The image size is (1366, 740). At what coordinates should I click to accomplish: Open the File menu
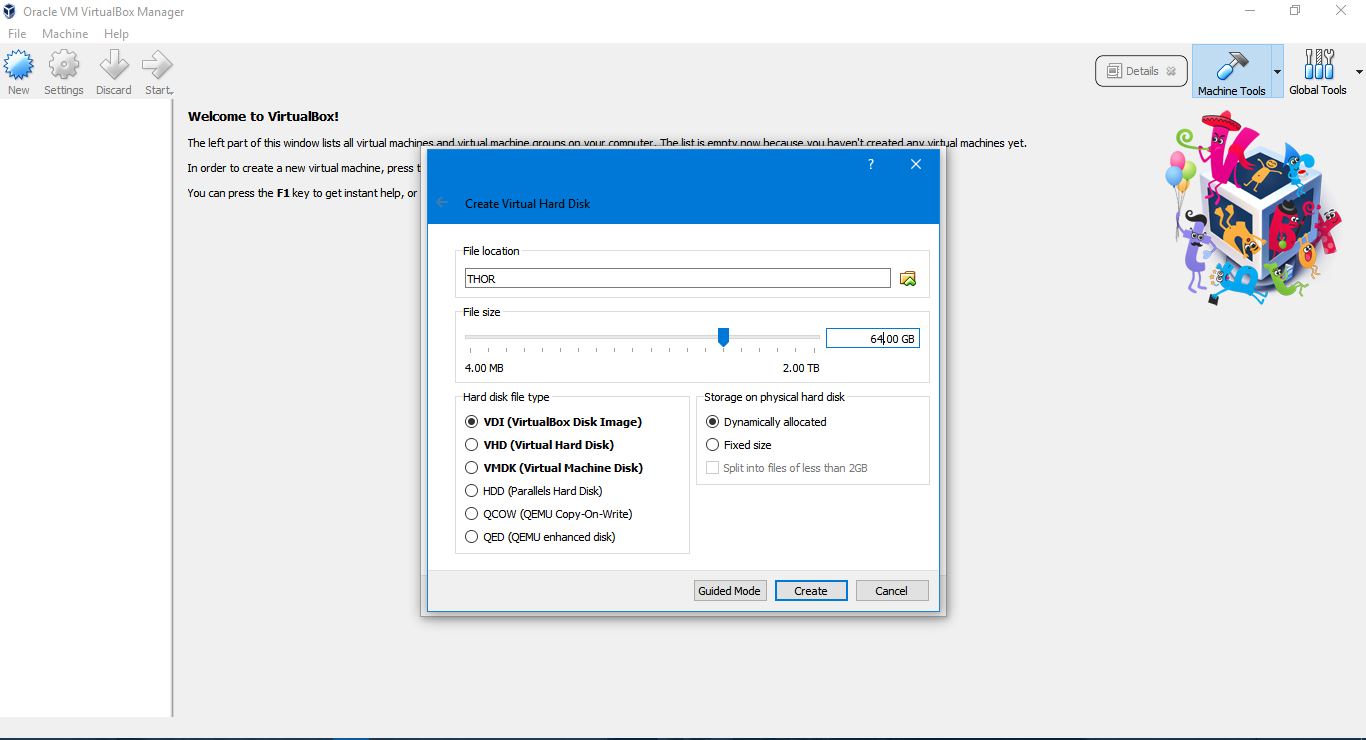point(17,34)
